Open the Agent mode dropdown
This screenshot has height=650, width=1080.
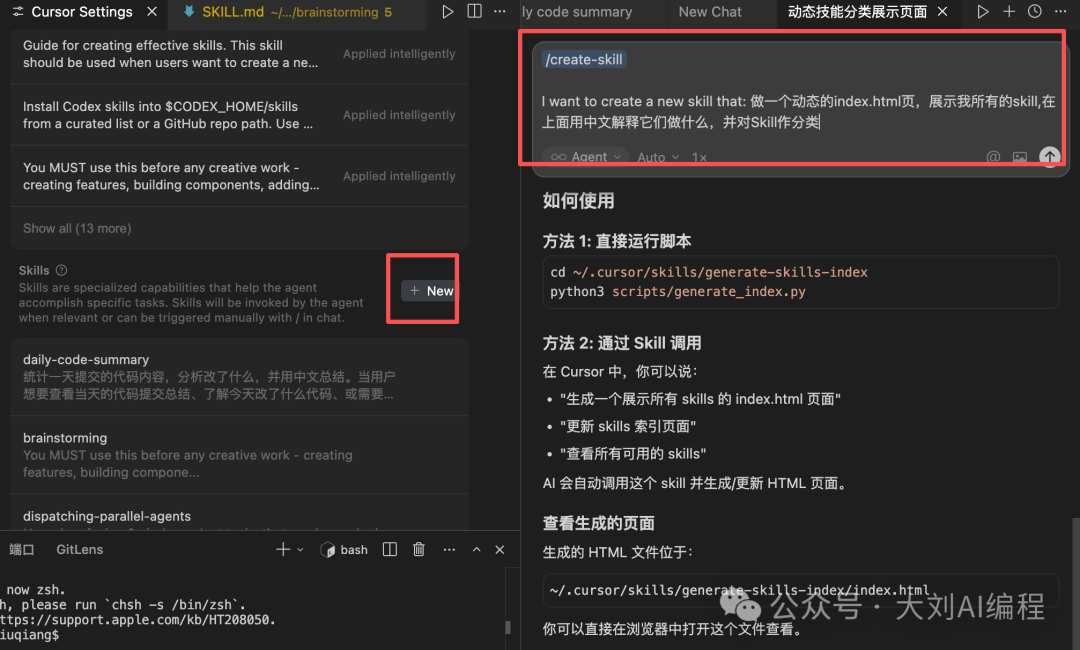(x=586, y=157)
